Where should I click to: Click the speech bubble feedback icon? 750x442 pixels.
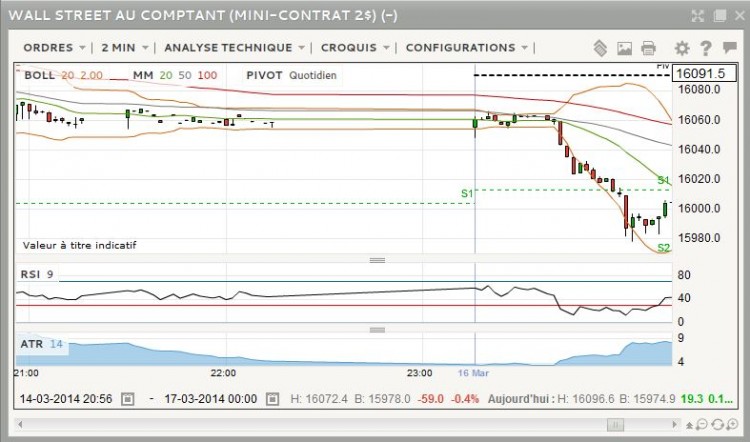(729, 47)
